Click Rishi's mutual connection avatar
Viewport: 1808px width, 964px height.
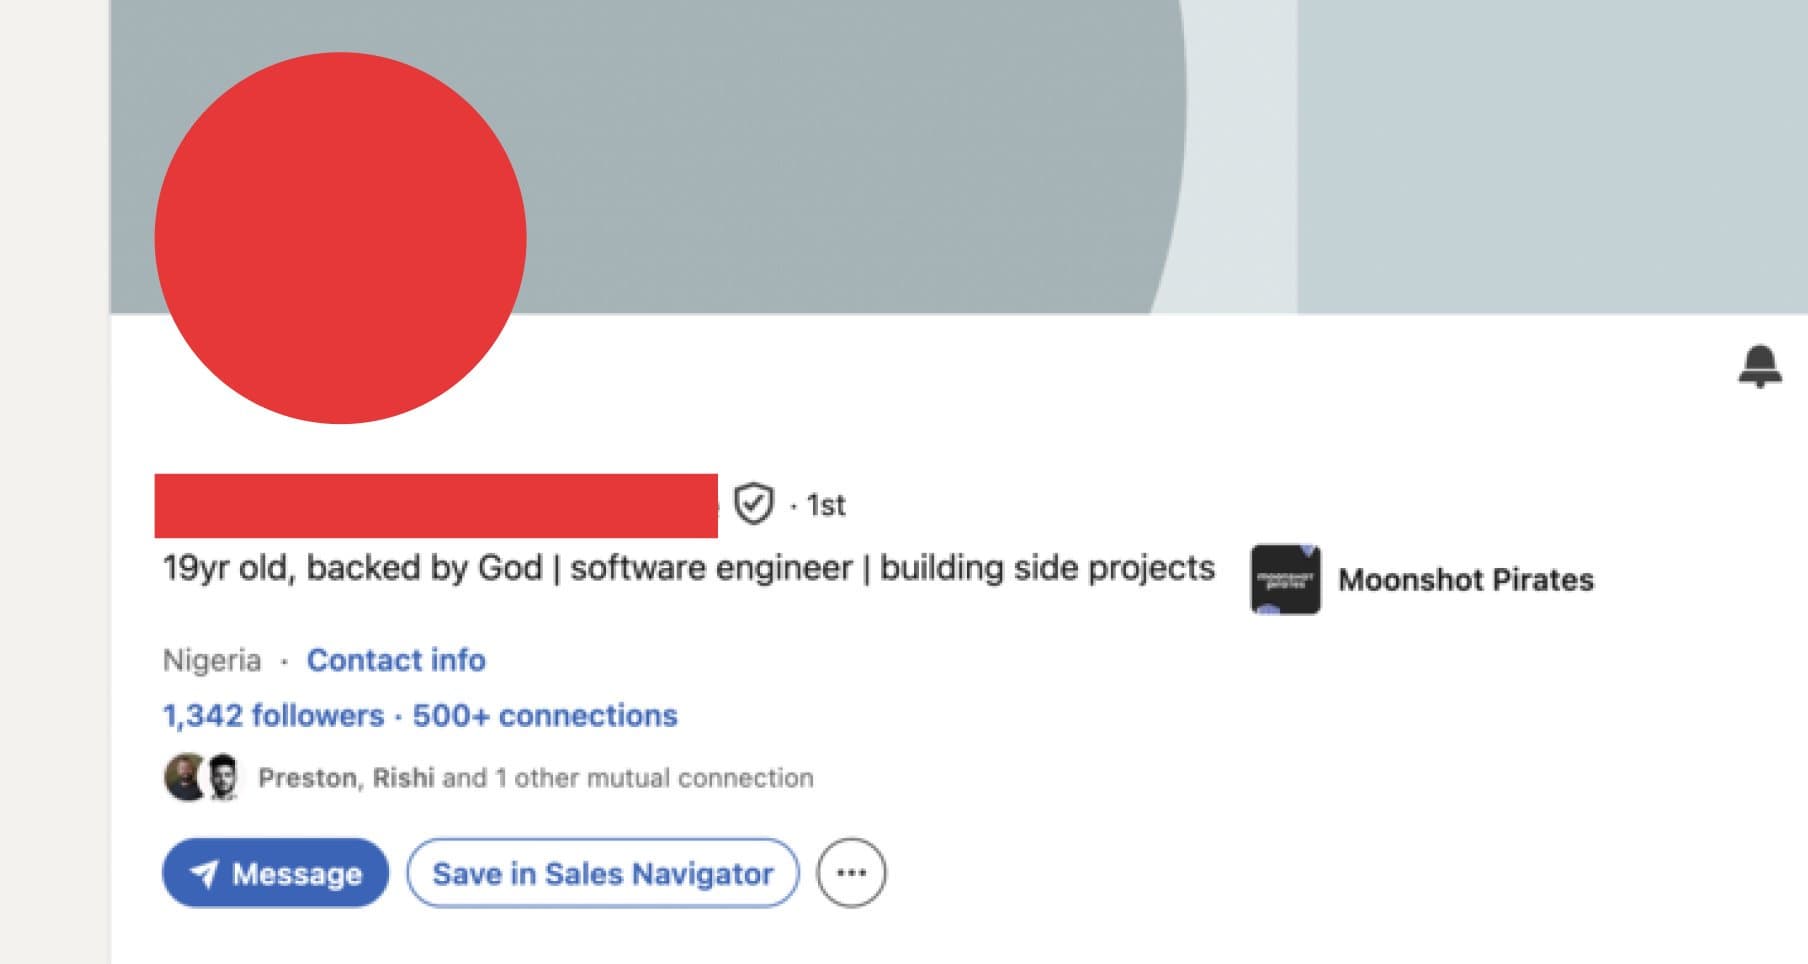click(x=224, y=777)
